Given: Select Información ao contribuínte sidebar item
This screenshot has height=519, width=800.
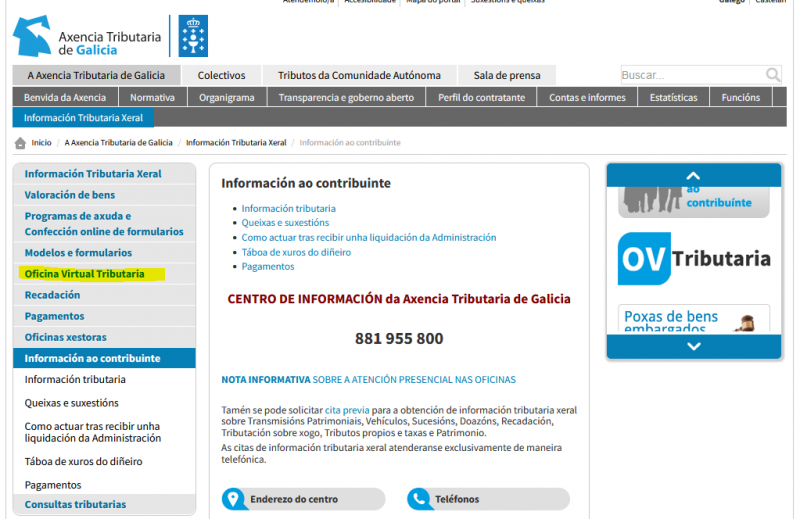Looking at the screenshot, I should click(104, 358).
